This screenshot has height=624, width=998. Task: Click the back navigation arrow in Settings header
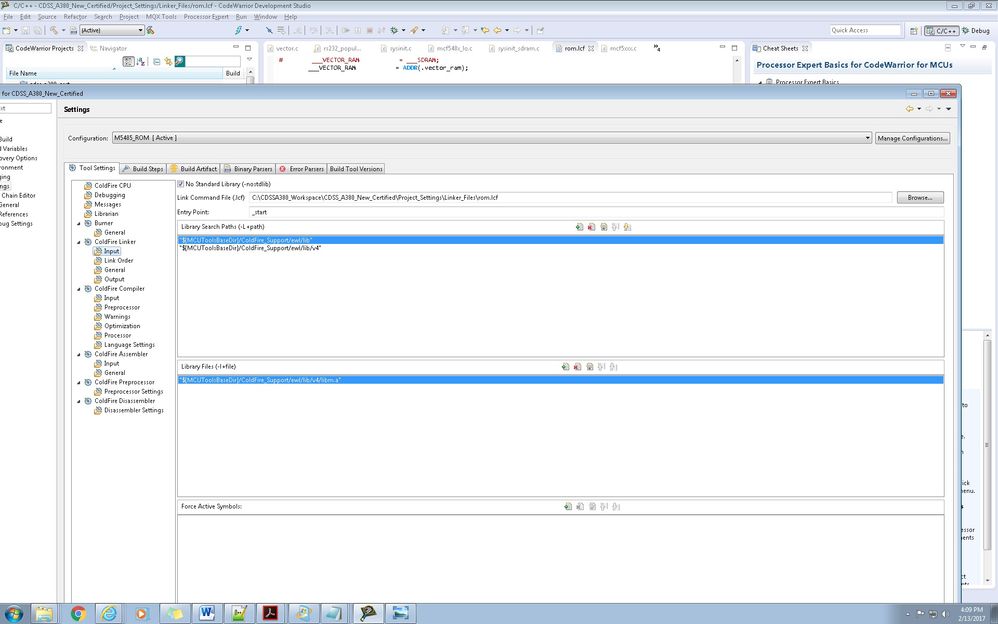point(910,109)
